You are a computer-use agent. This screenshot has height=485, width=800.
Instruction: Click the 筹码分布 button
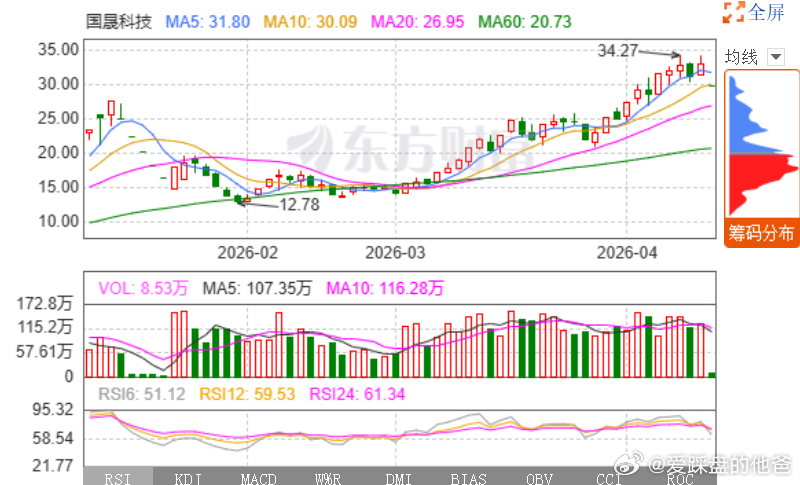761,234
